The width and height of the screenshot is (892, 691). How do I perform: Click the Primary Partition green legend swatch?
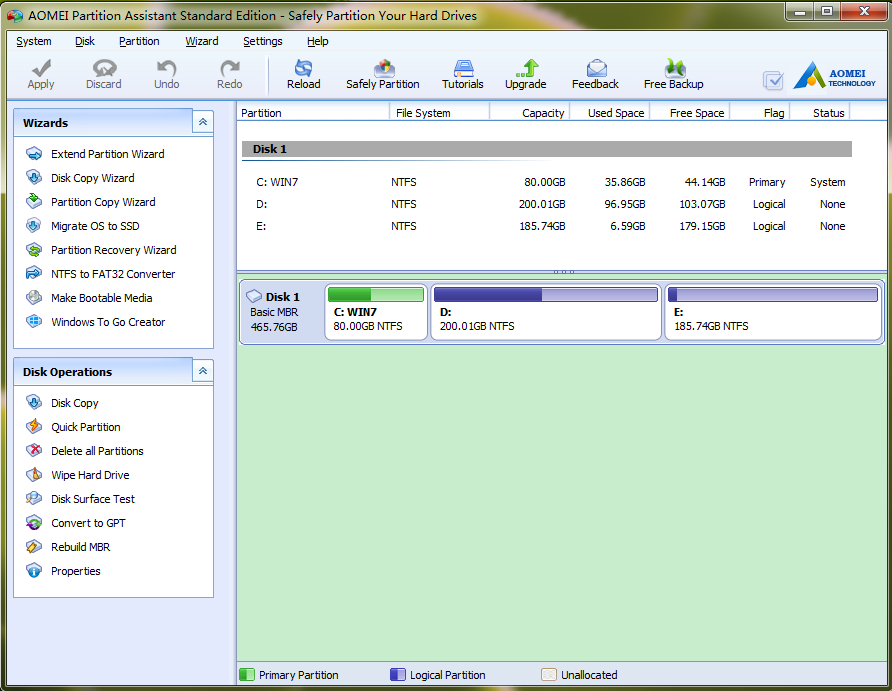[x=247, y=675]
